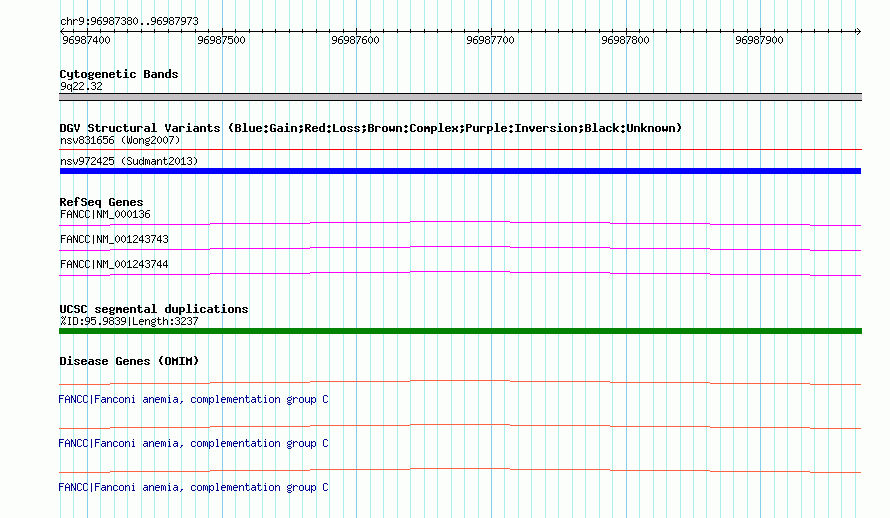Select the %ID:95.9839|Length:3237 duplication label

[129, 322]
